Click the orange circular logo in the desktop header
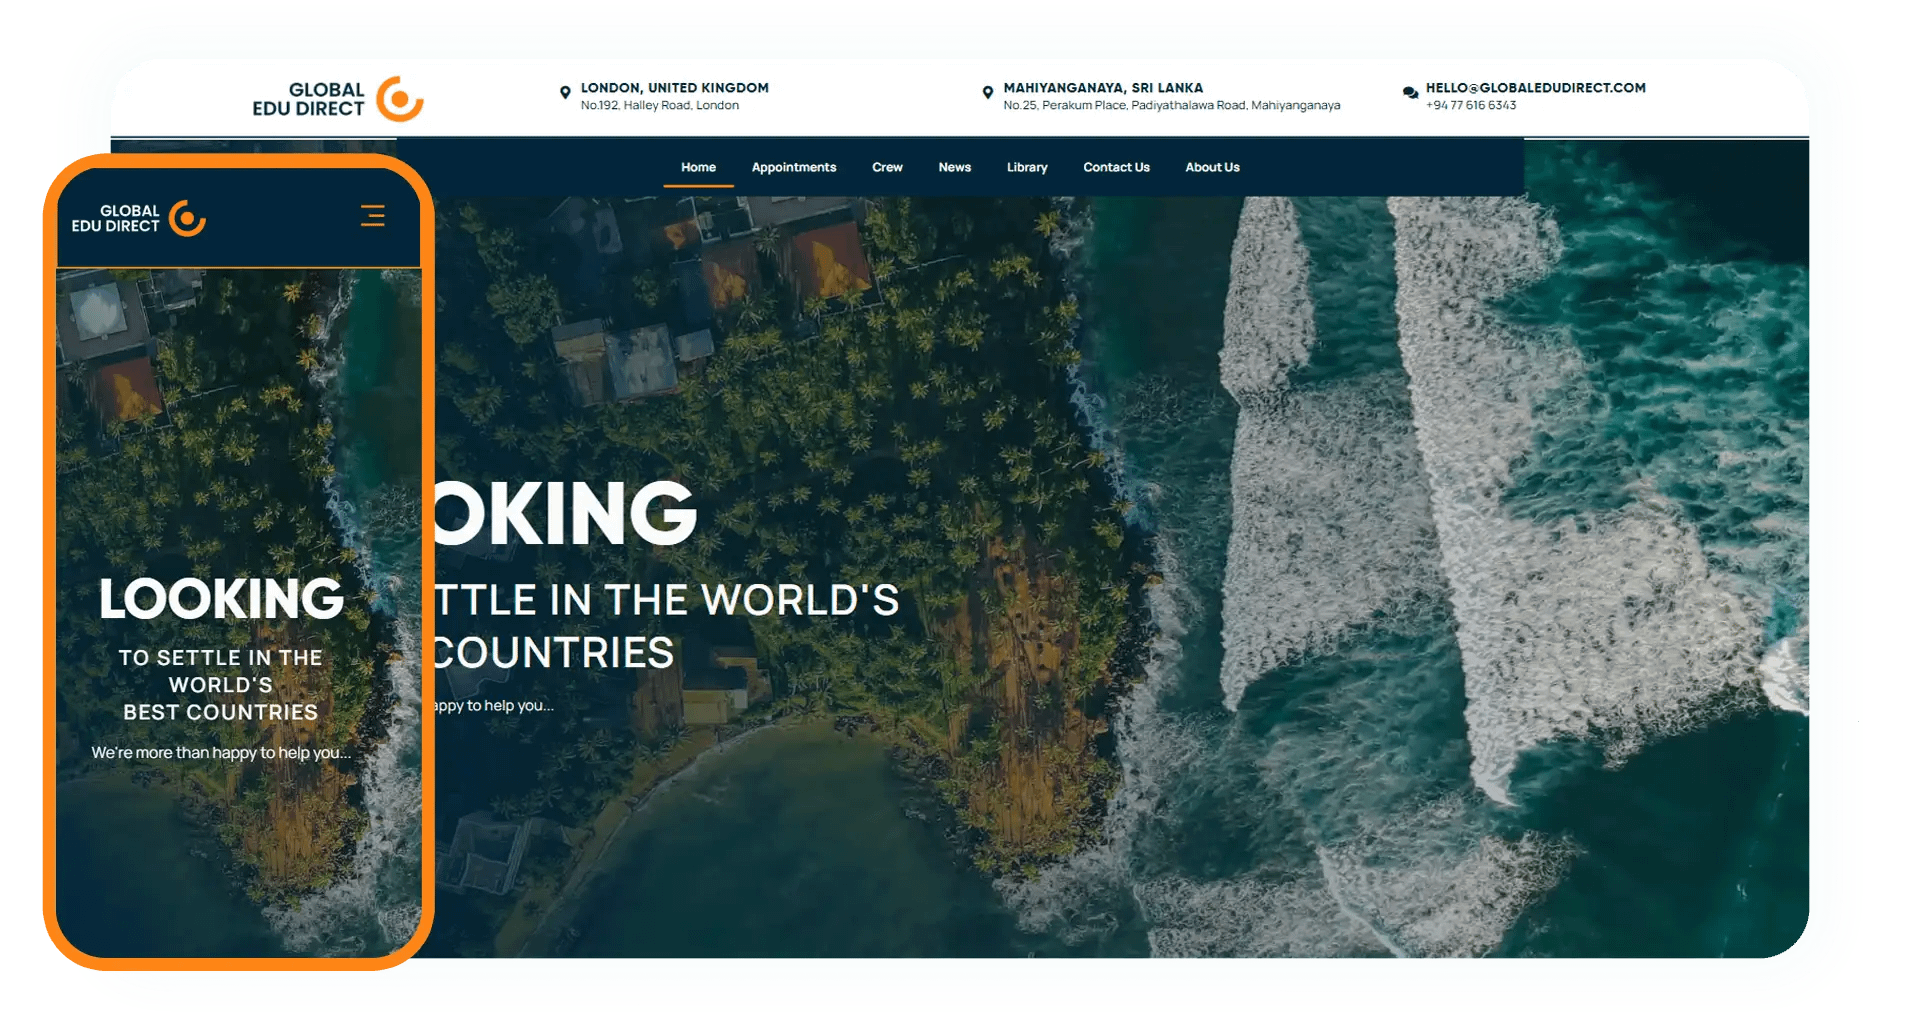This screenshot has height=1017, width=1920. pos(399,99)
